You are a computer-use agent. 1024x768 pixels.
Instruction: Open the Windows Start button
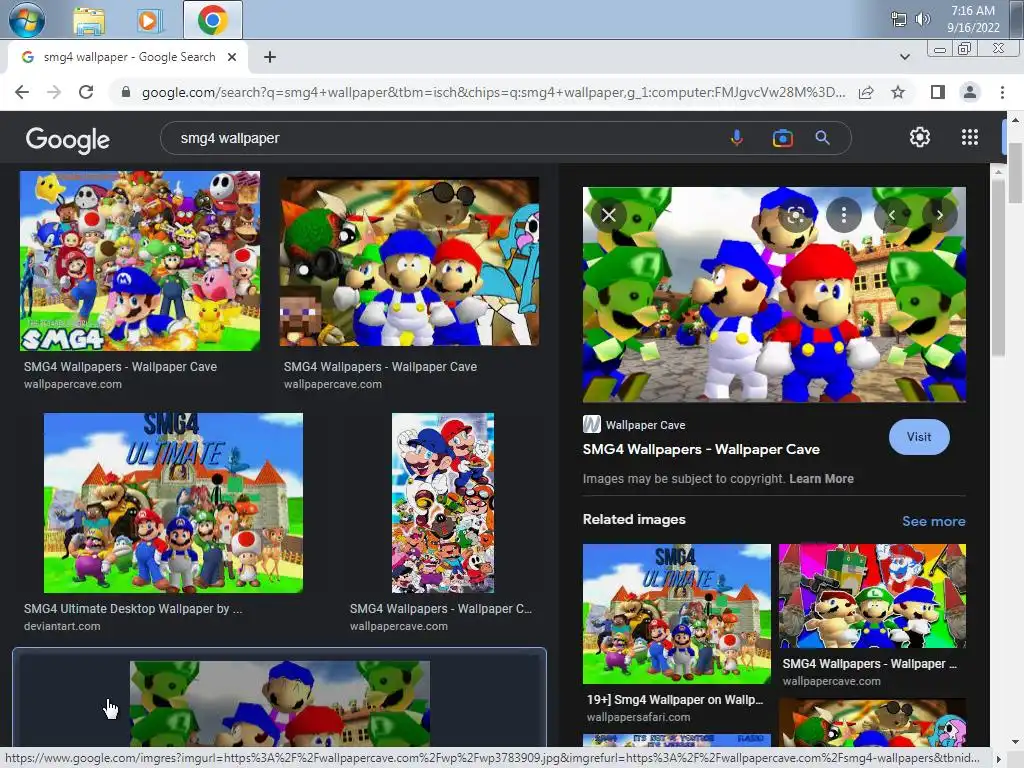[27, 20]
